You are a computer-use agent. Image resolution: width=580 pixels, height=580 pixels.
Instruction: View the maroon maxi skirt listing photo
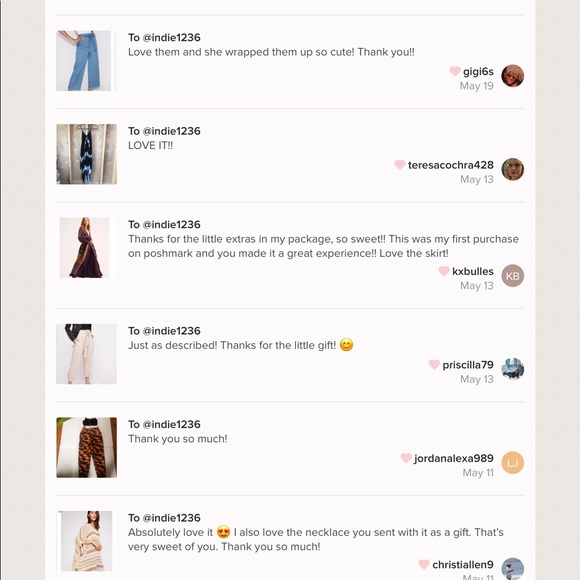(84, 247)
